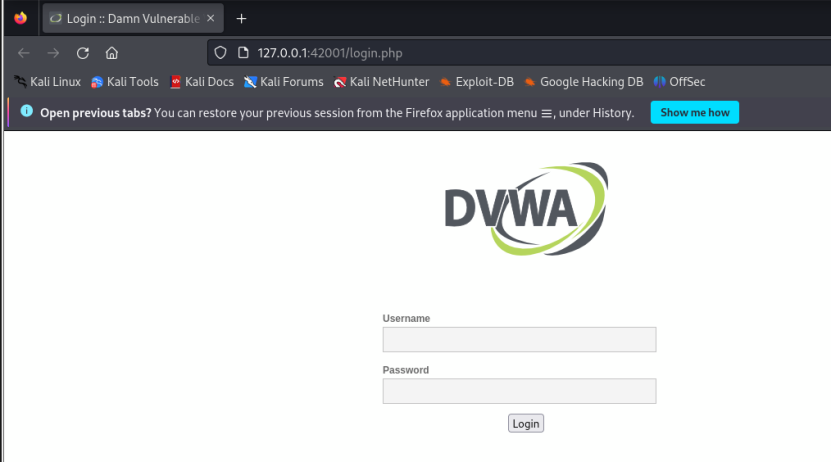Open the Kali Docs bookmark
Viewport: 831px width, 462px height.
[x=201, y=82]
